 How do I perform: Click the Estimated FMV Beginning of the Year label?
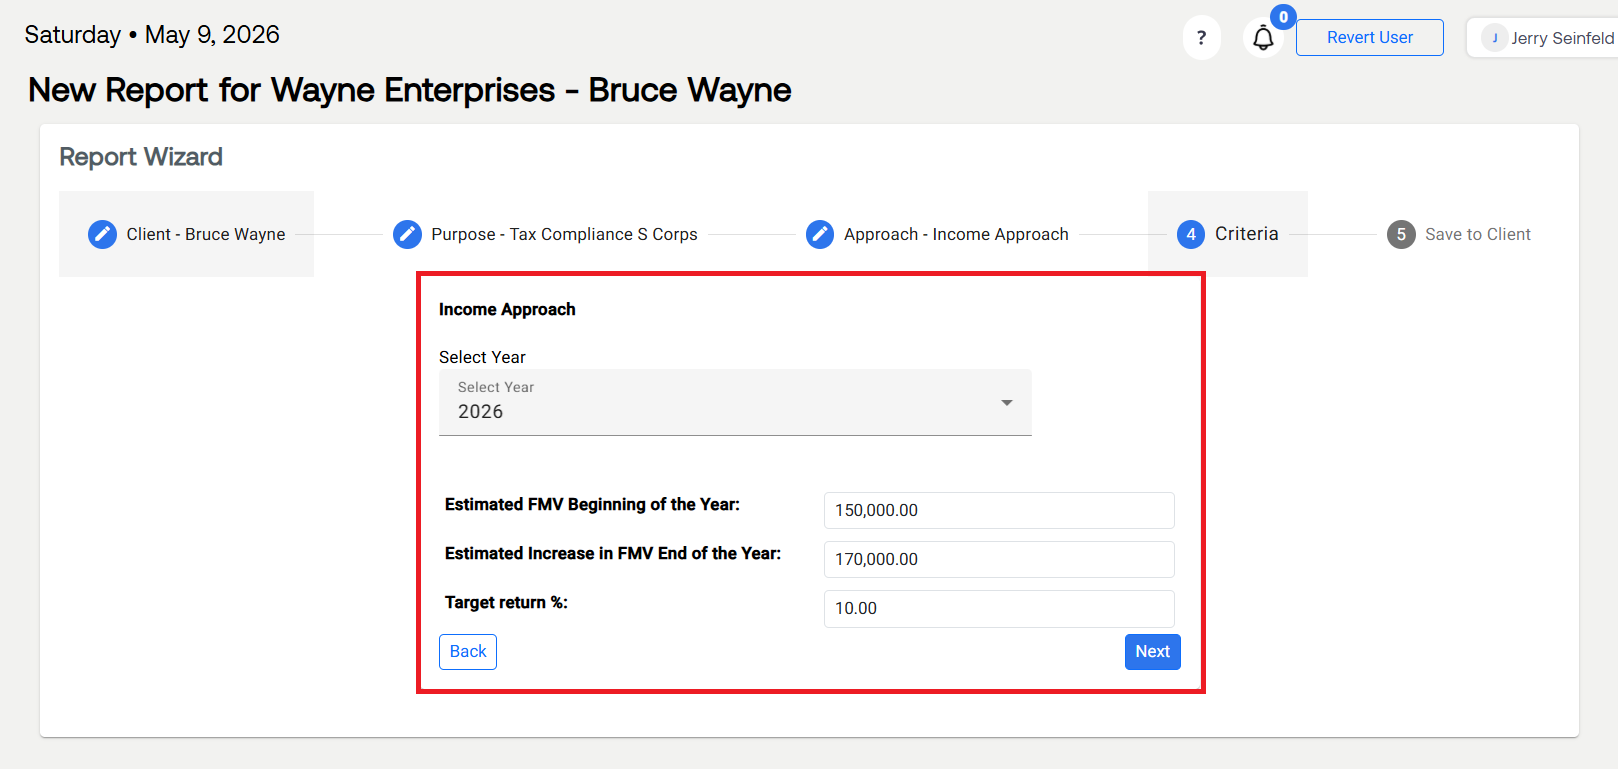pyautogui.click(x=592, y=504)
